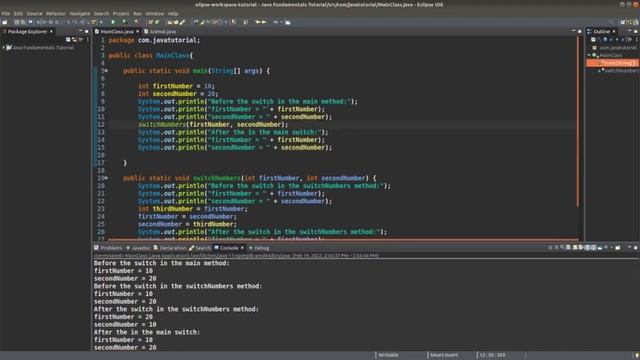Open the Outline view menu
This screenshot has width=640, height=360.
(x=637, y=40)
